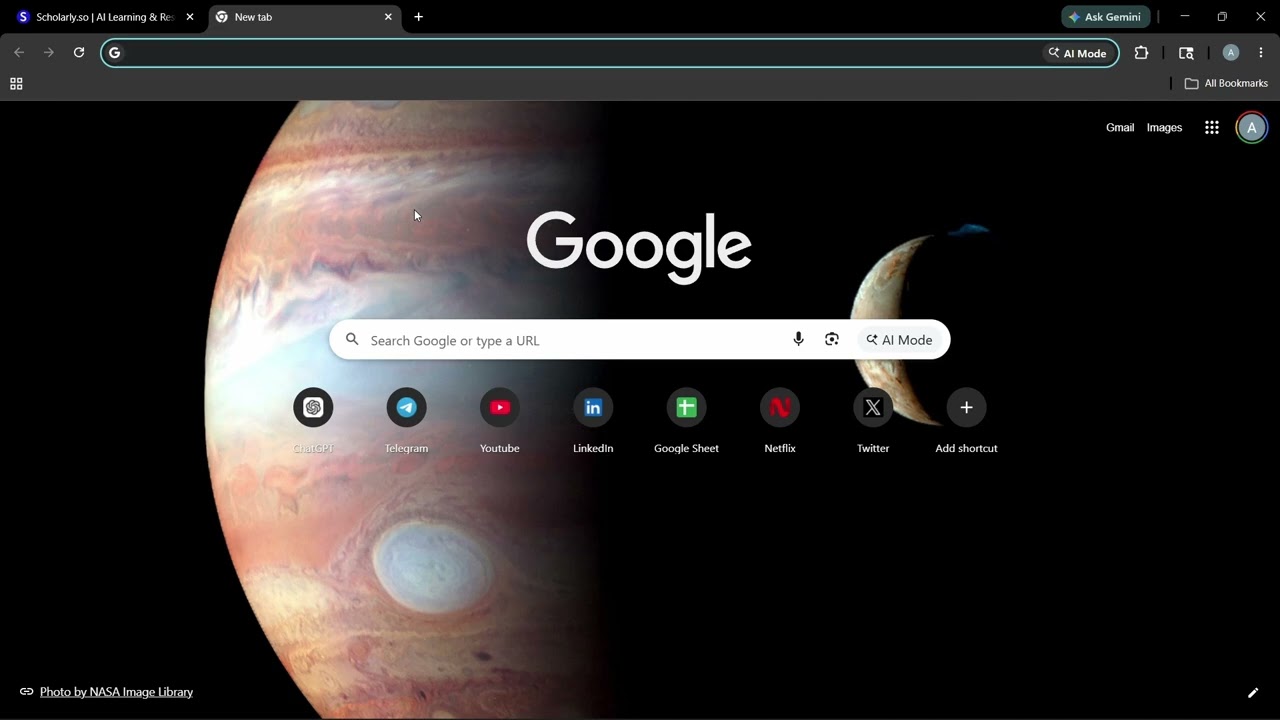The width and height of the screenshot is (1280, 720).
Task: Click AI Mode button in the address bar
Action: tap(1077, 53)
